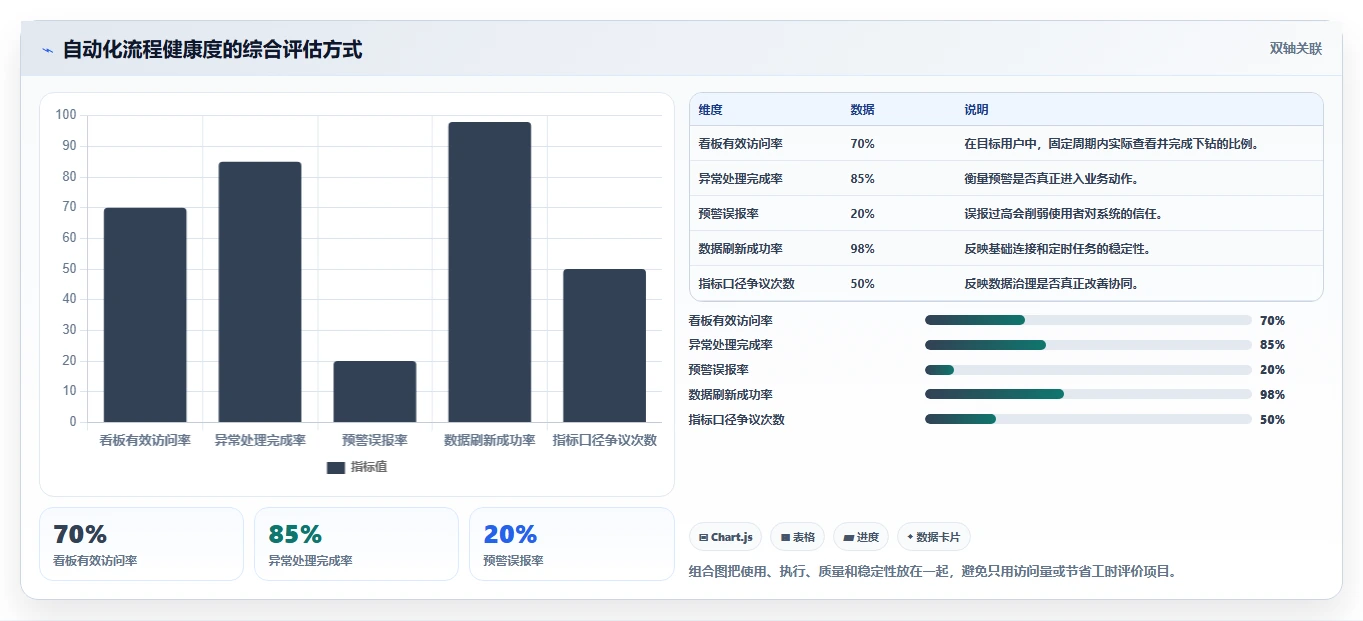
Task: Select the 数据卡片 chip
Action: 933,537
